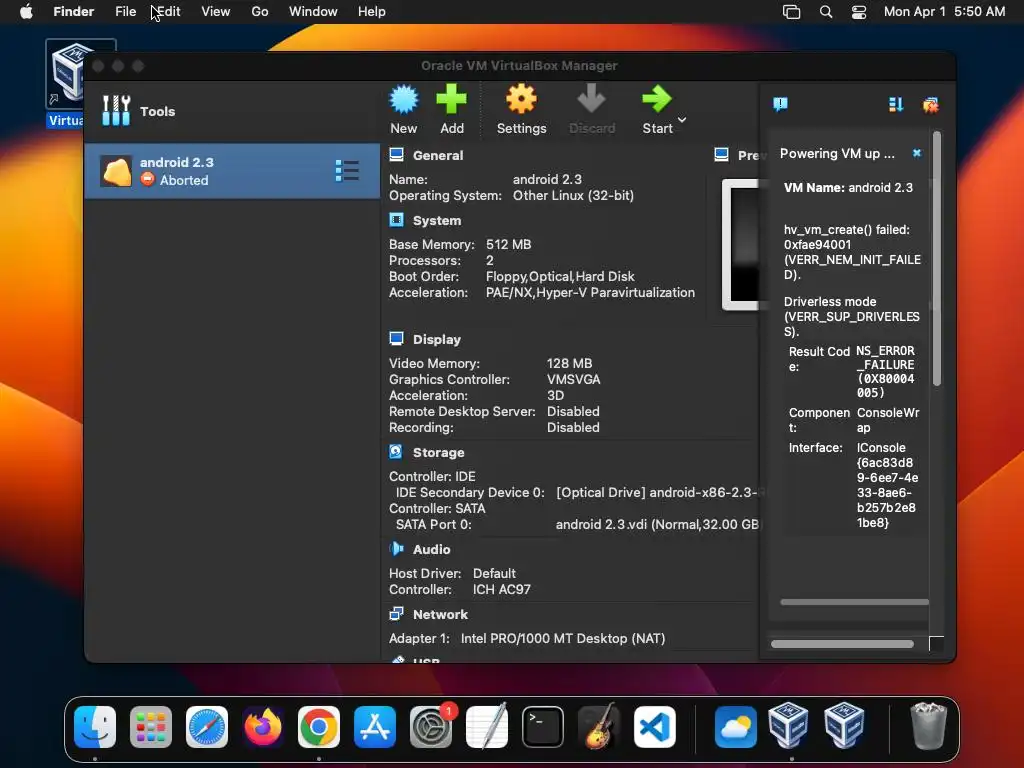
Task: Click the Preview section monitor icon
Action: [x=722, y=155]
